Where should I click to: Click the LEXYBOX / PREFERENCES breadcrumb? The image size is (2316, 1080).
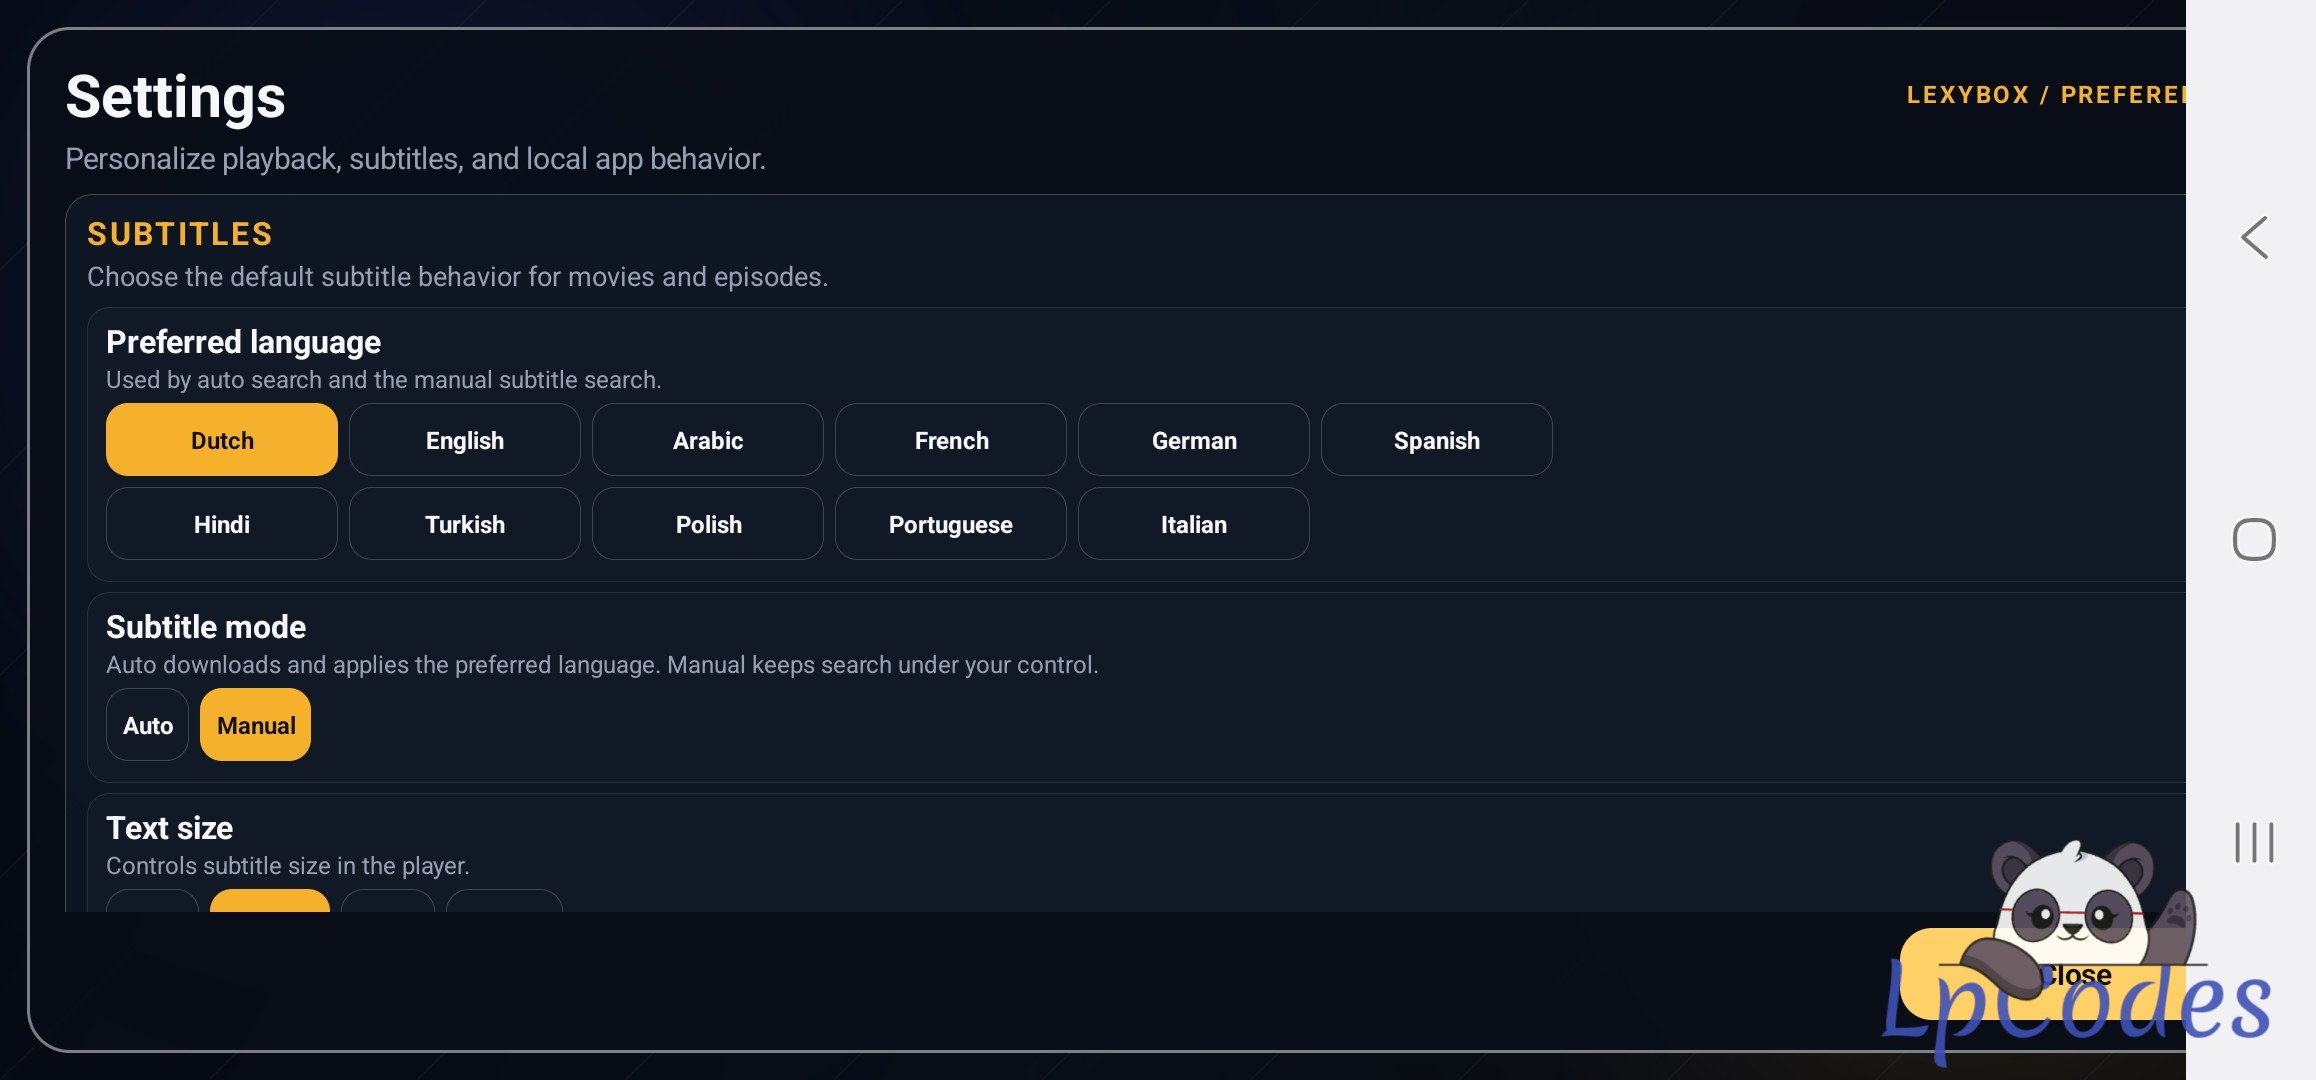2046,95
